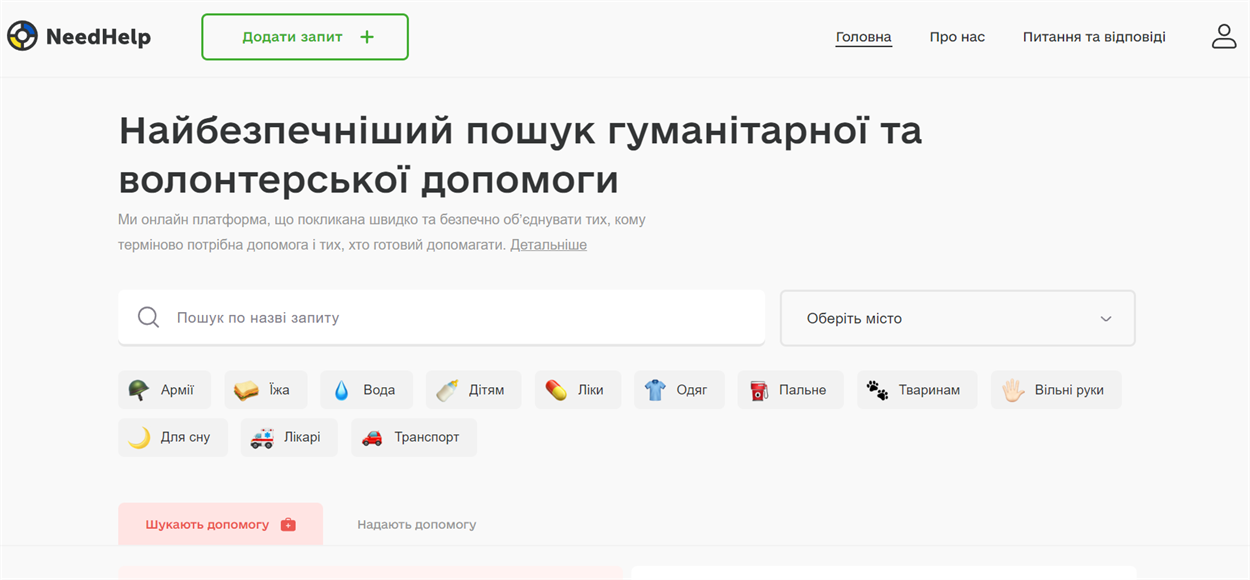The width and height of the screenshot is (1250, 580).
Task: Filter by Тваринам paw category
Action: click(916, 390)
